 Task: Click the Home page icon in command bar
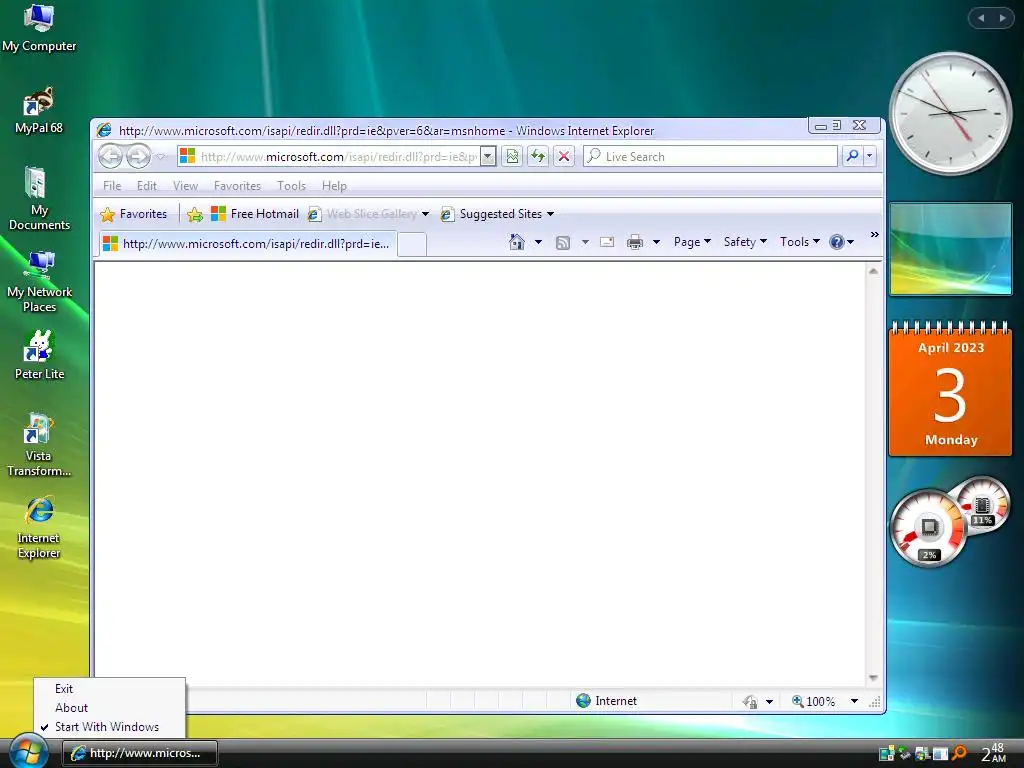click(517, 242)
